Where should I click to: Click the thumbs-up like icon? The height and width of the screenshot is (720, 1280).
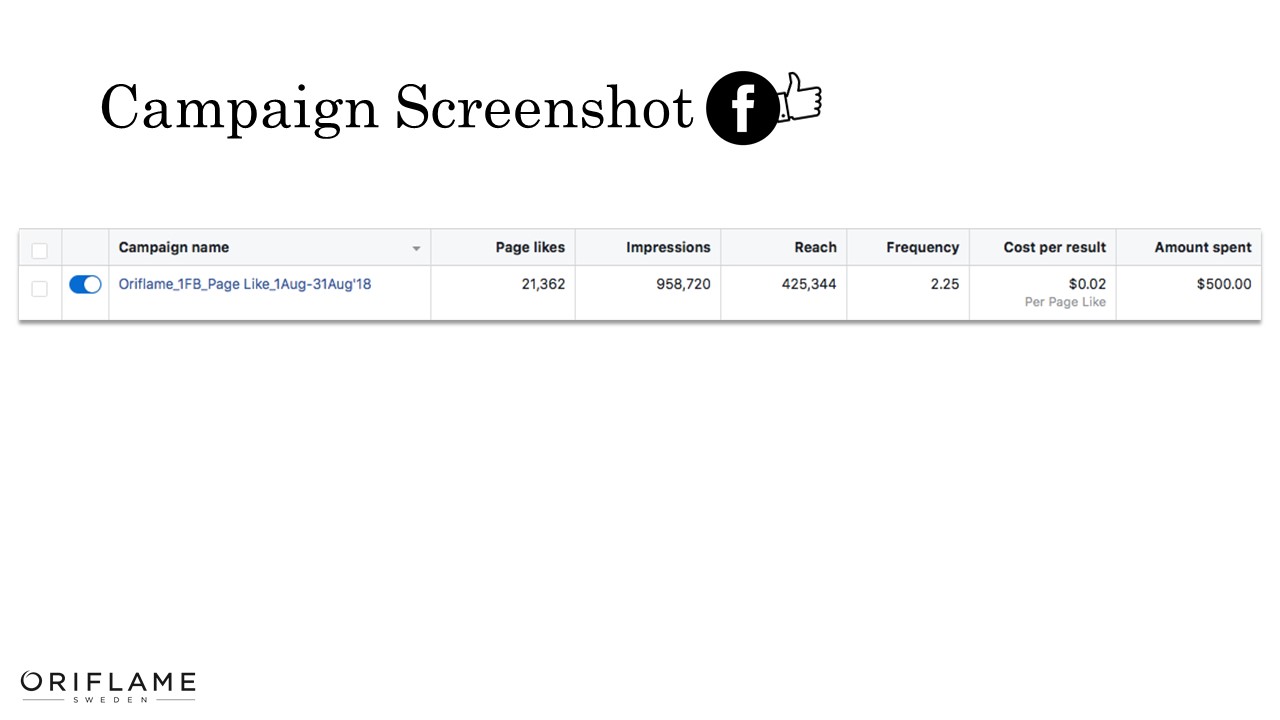point(801,98)
